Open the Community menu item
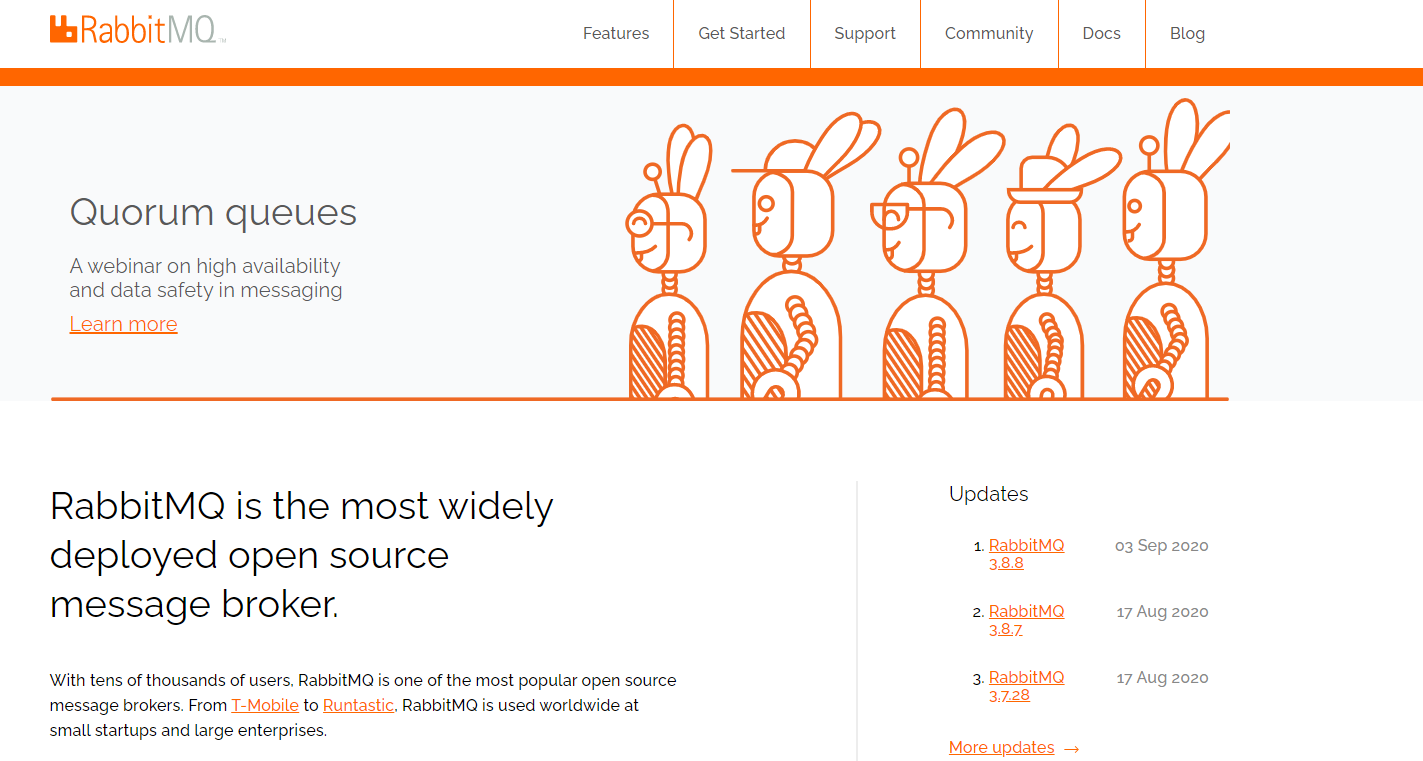Viewport: 1423px width, 761px height. (x=989, y=33)
